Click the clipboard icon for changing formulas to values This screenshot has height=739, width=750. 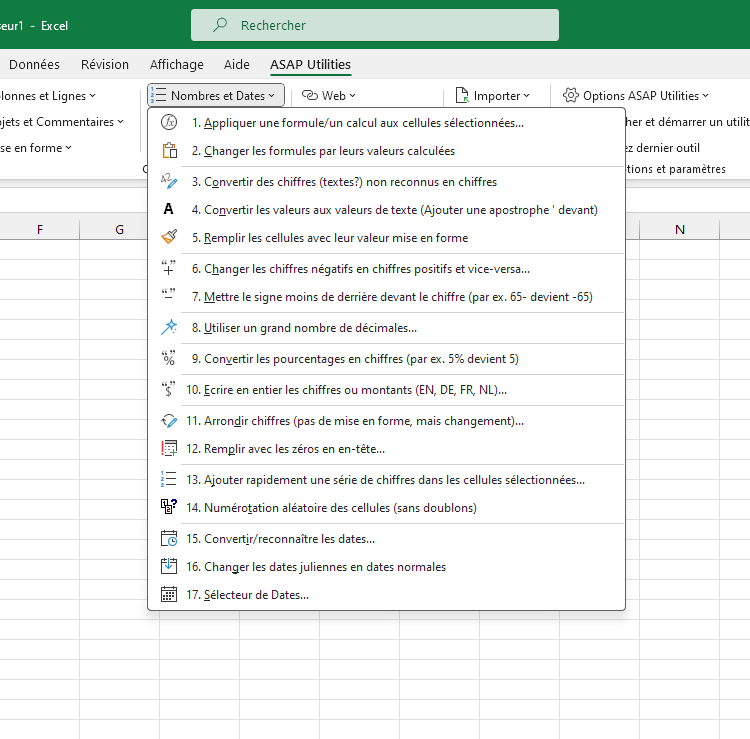[x=169, y=151]
